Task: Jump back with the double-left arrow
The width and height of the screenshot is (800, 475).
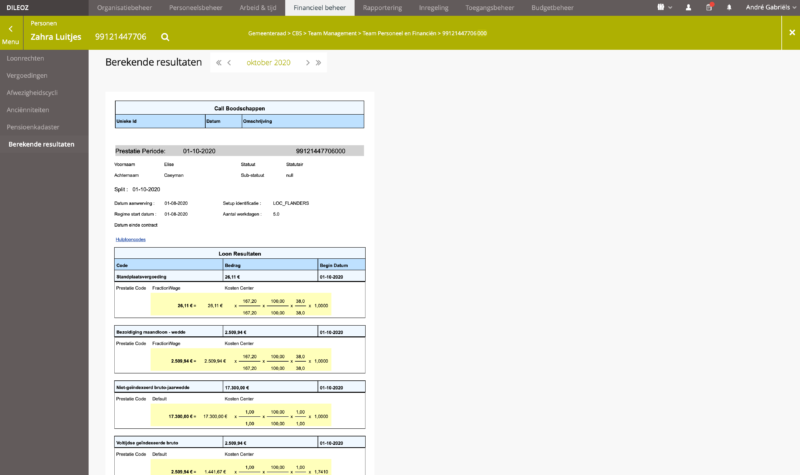Action: pyautogui.click(x=218, y=62)
